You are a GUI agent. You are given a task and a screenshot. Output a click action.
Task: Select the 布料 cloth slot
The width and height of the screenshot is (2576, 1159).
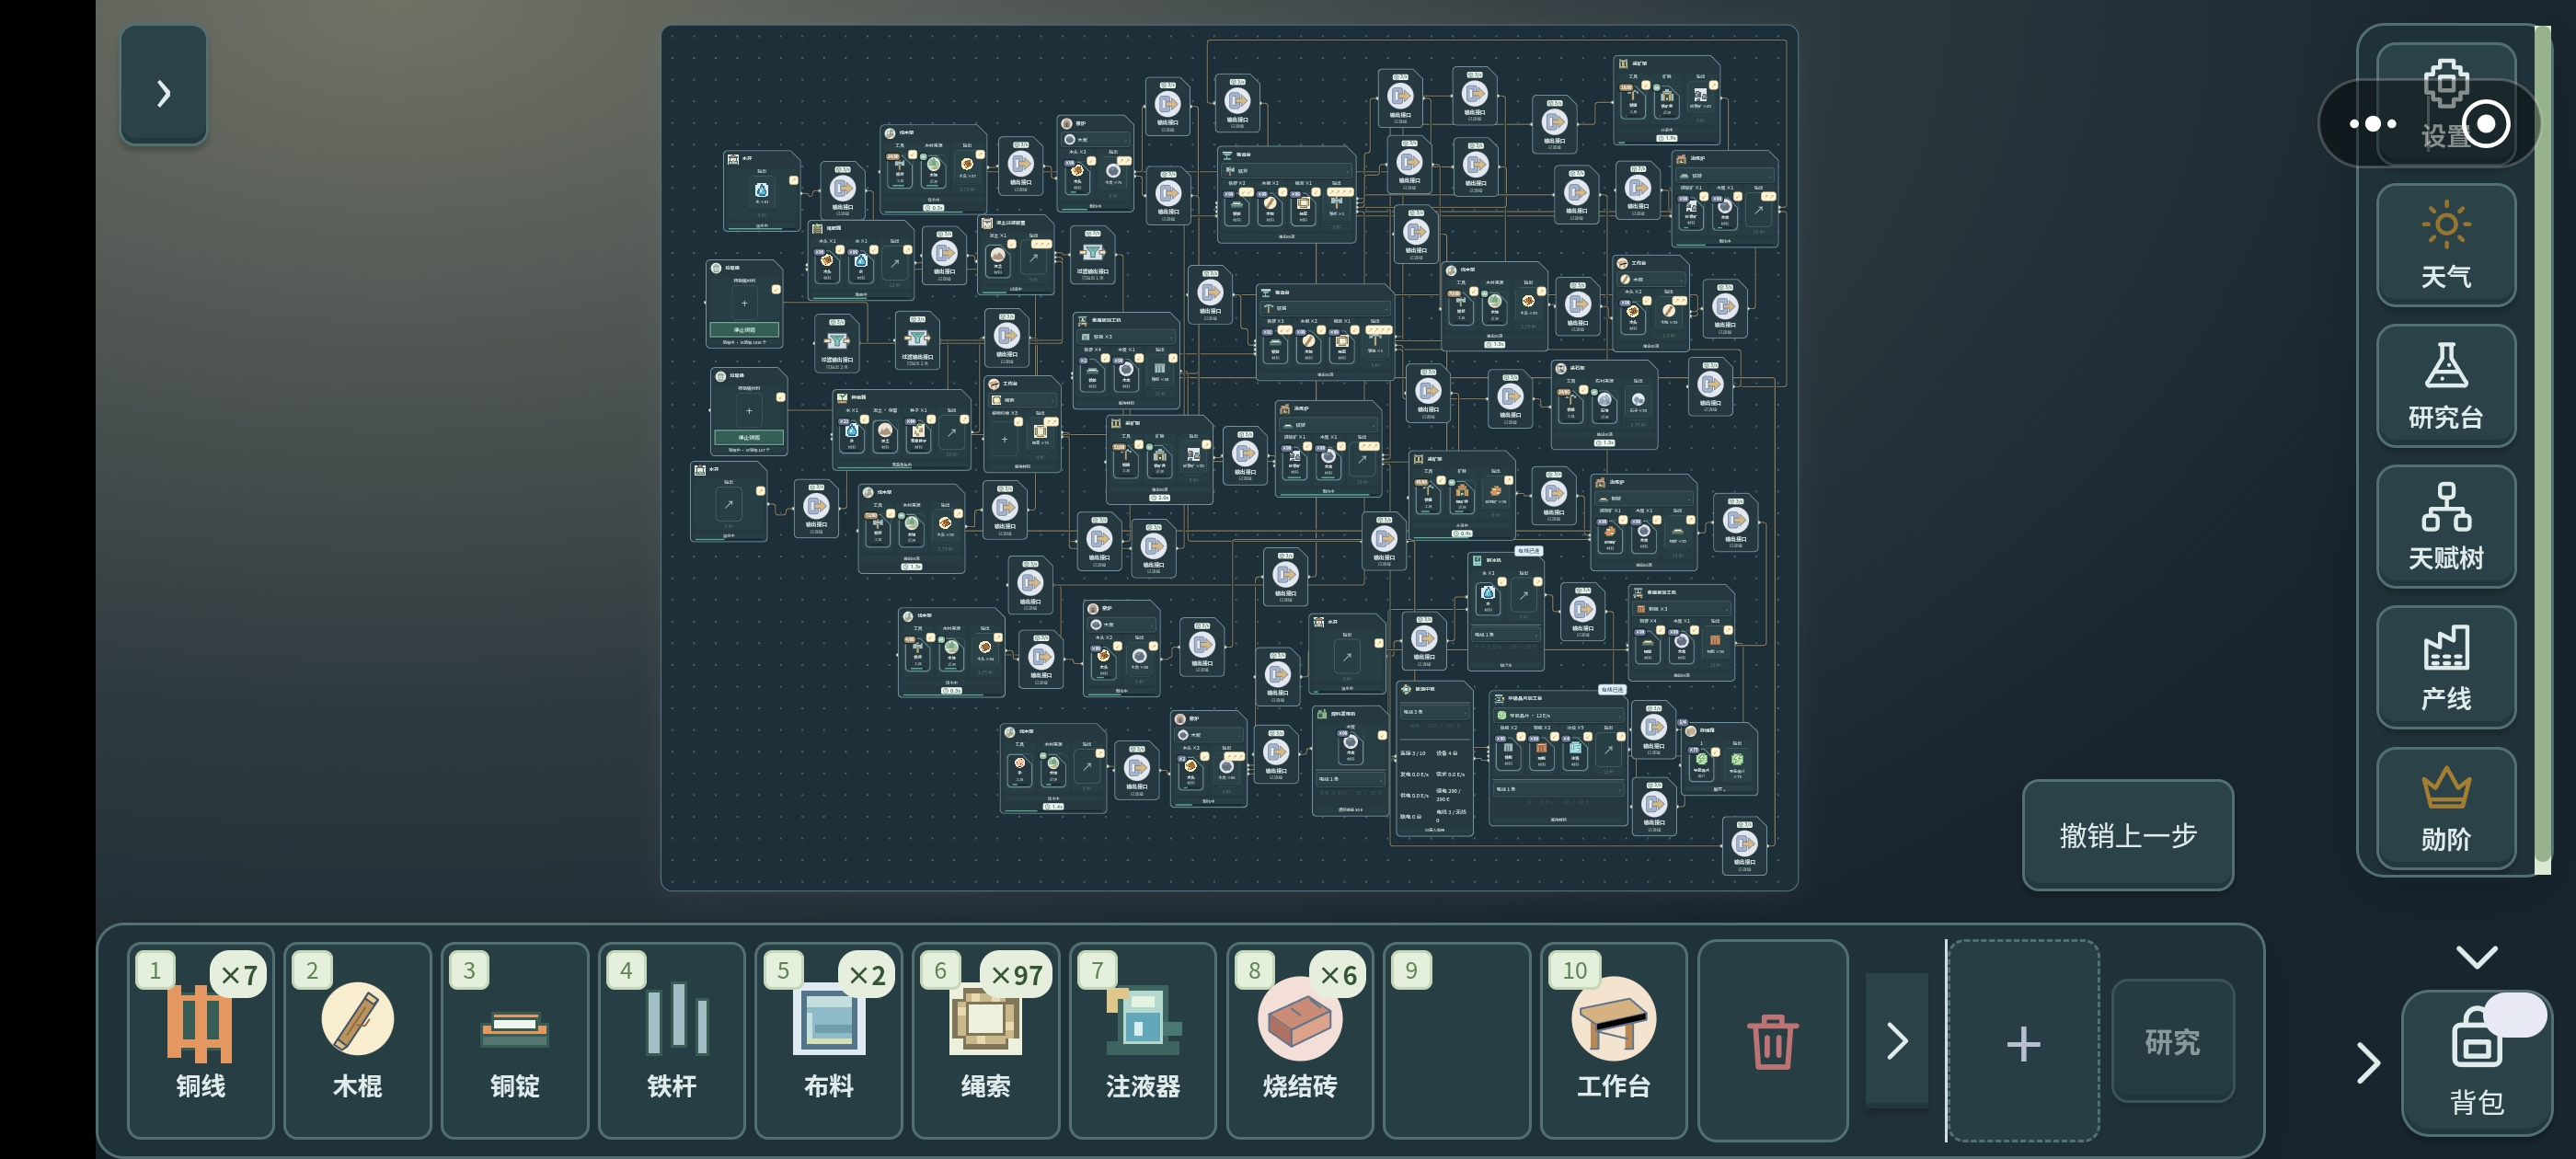pos(828,1039)
